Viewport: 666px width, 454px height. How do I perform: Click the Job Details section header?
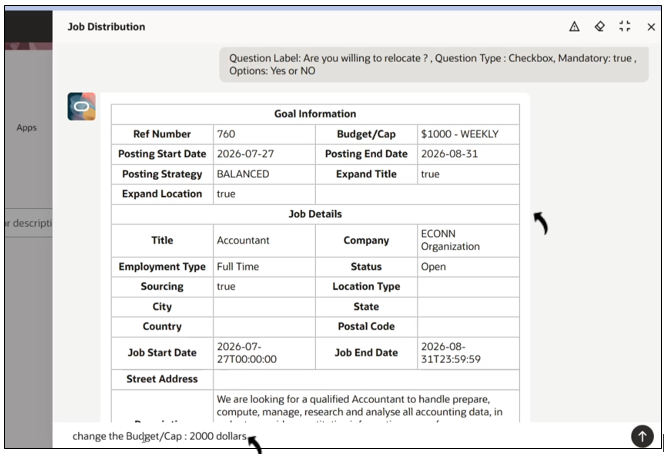point(315,214)
